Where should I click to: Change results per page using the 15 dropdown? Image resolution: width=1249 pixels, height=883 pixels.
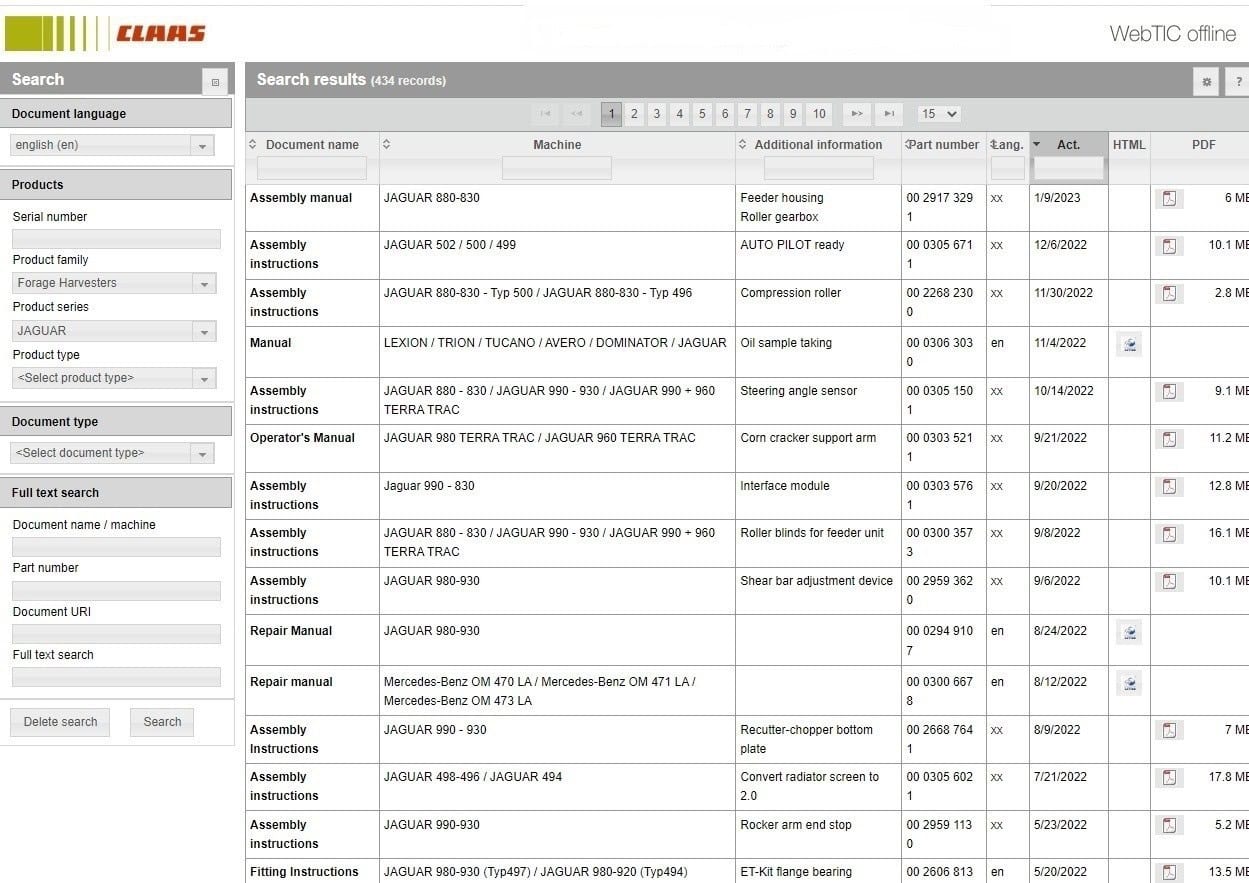click(x=937, y=114)
